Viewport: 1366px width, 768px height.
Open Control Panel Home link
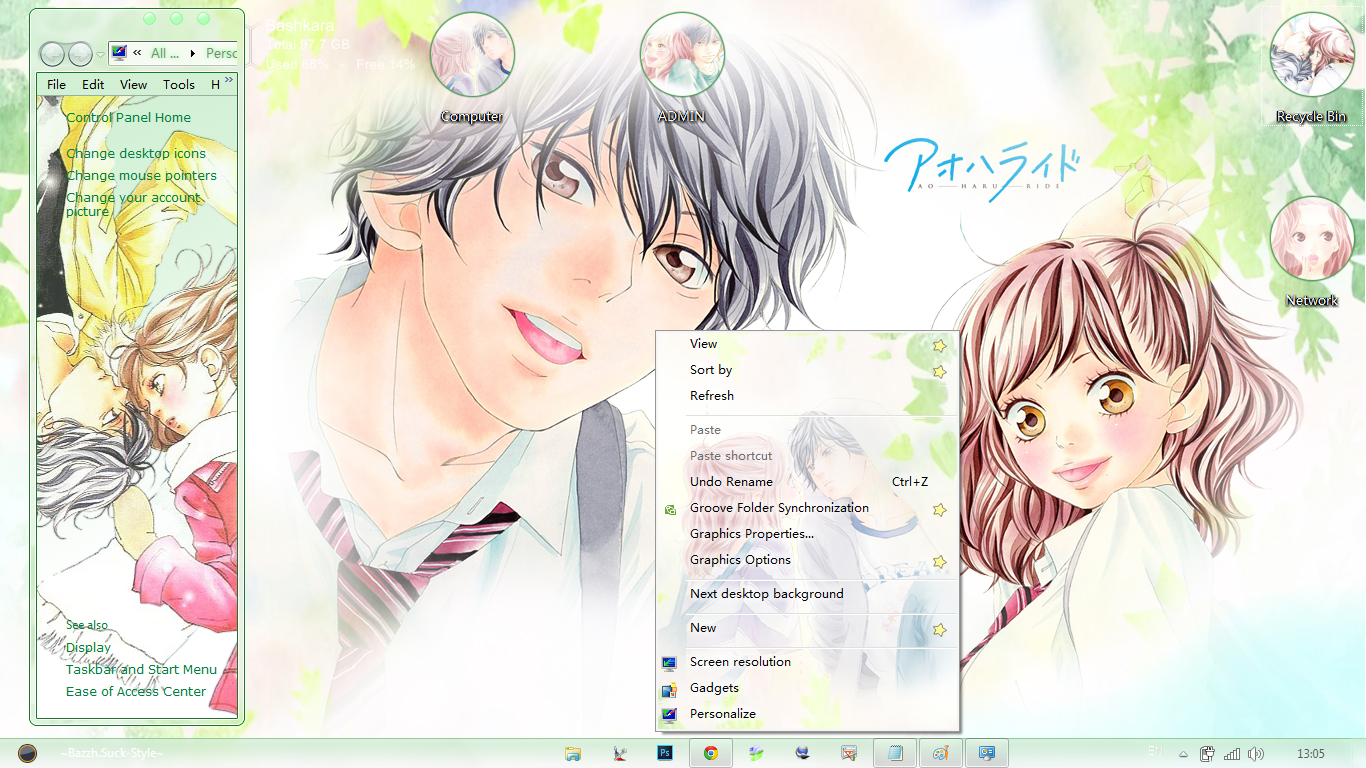128,117
